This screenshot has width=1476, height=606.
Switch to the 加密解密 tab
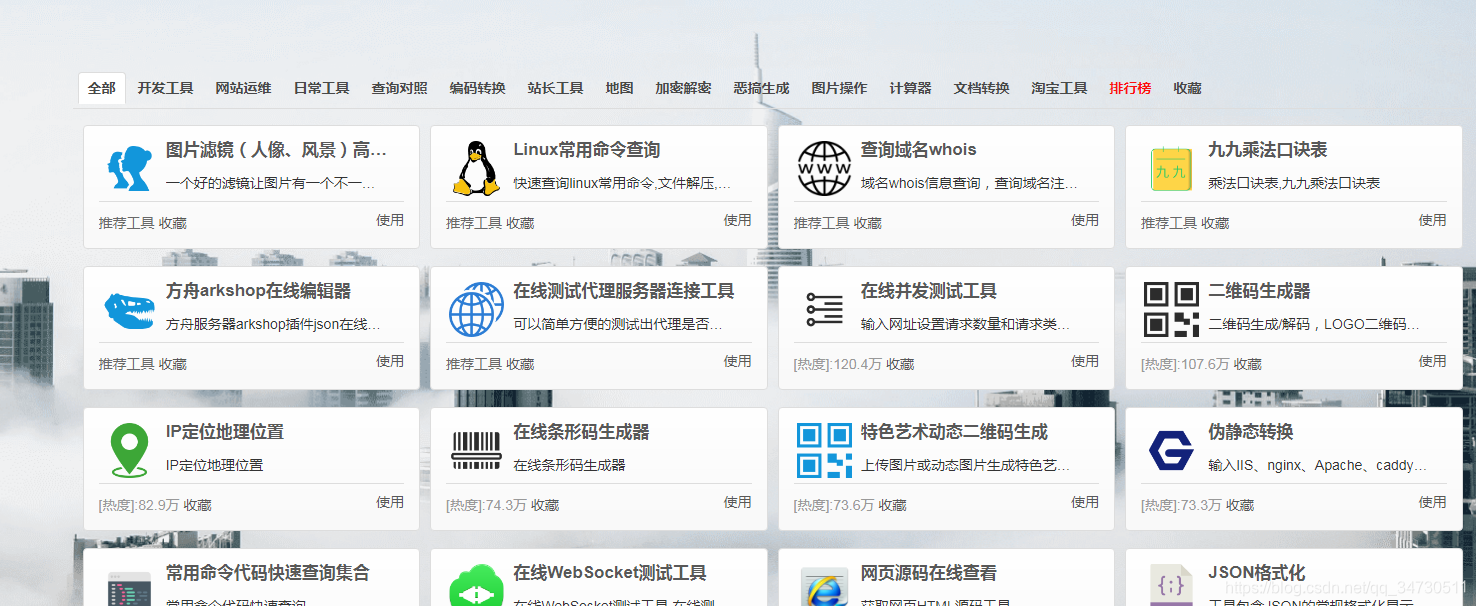point(684,88)
